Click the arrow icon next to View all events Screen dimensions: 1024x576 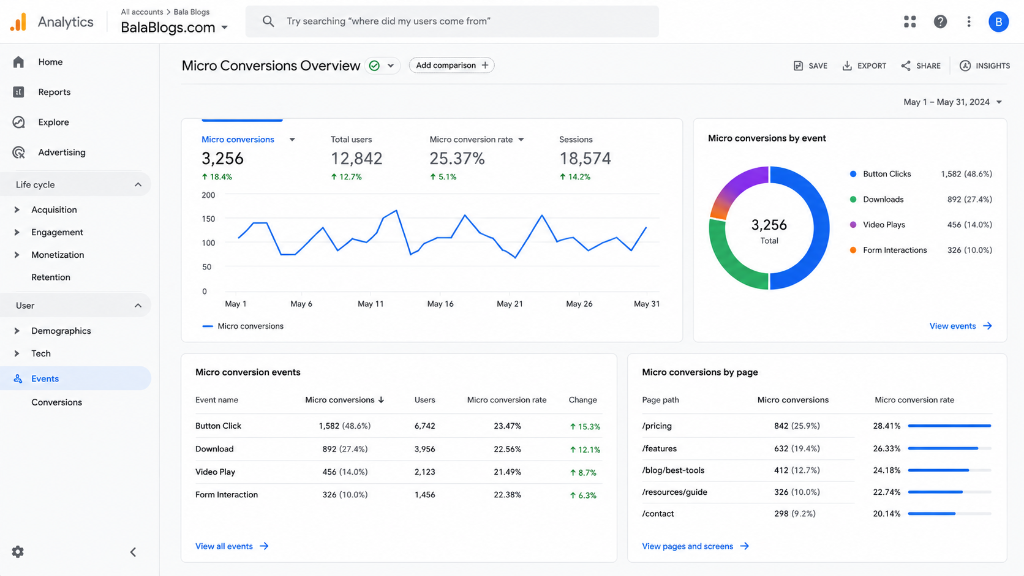pos(264,546)
